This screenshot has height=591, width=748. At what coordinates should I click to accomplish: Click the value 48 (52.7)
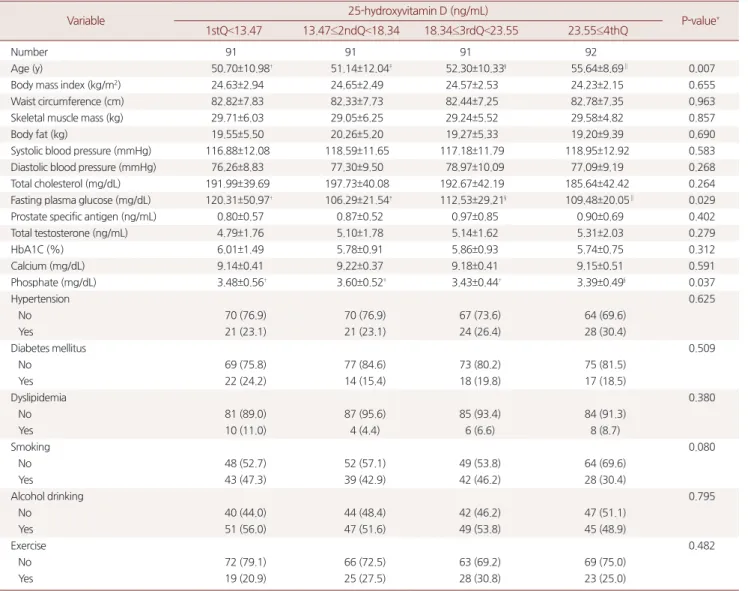pos(245,464)
